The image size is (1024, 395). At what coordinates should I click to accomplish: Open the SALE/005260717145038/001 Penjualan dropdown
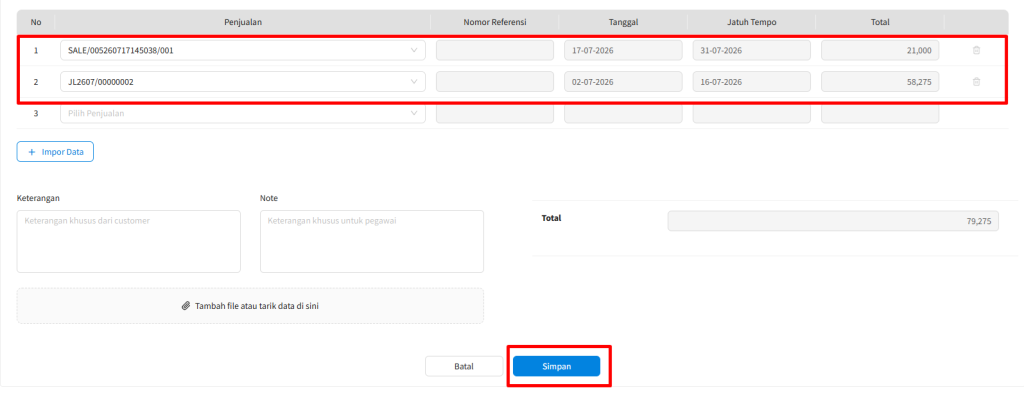click(x=243, y=50)
